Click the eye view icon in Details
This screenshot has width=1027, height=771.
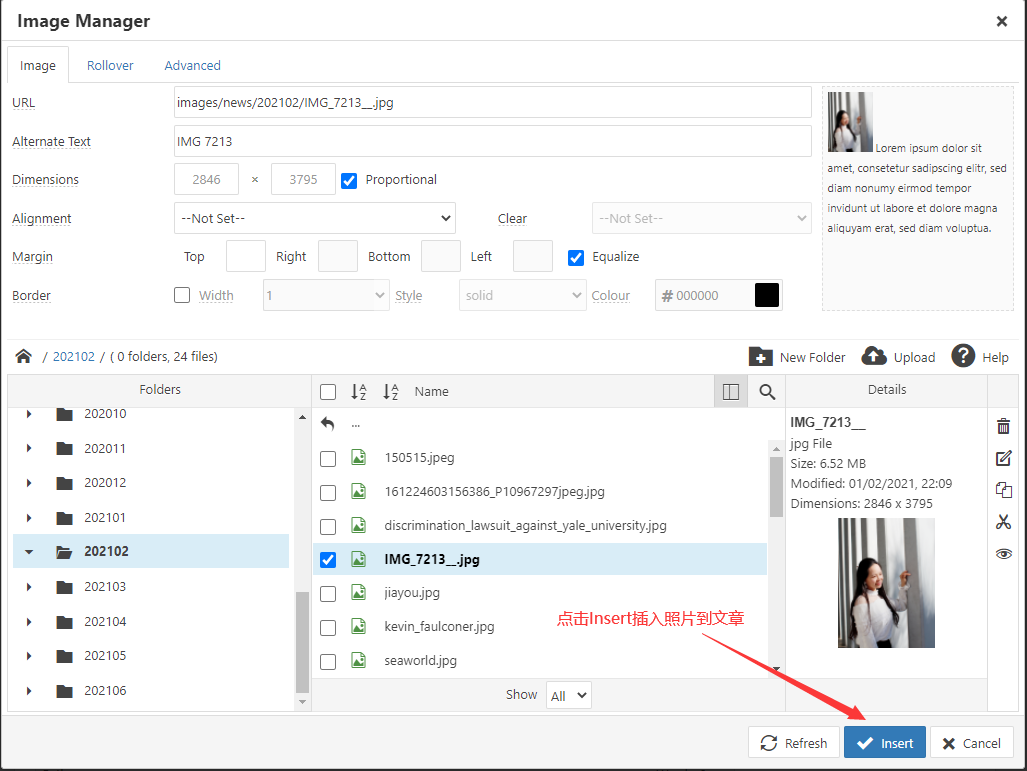click(x=1003, y=553)
